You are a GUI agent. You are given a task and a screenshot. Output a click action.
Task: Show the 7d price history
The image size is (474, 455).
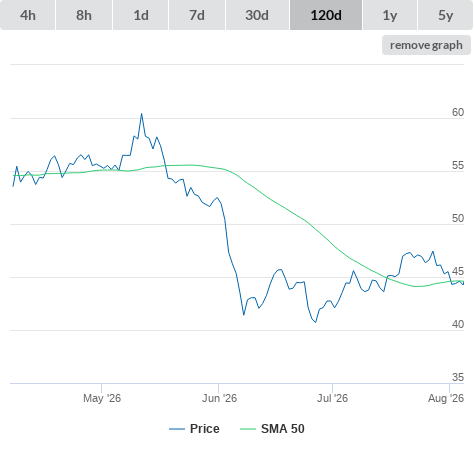197,15
